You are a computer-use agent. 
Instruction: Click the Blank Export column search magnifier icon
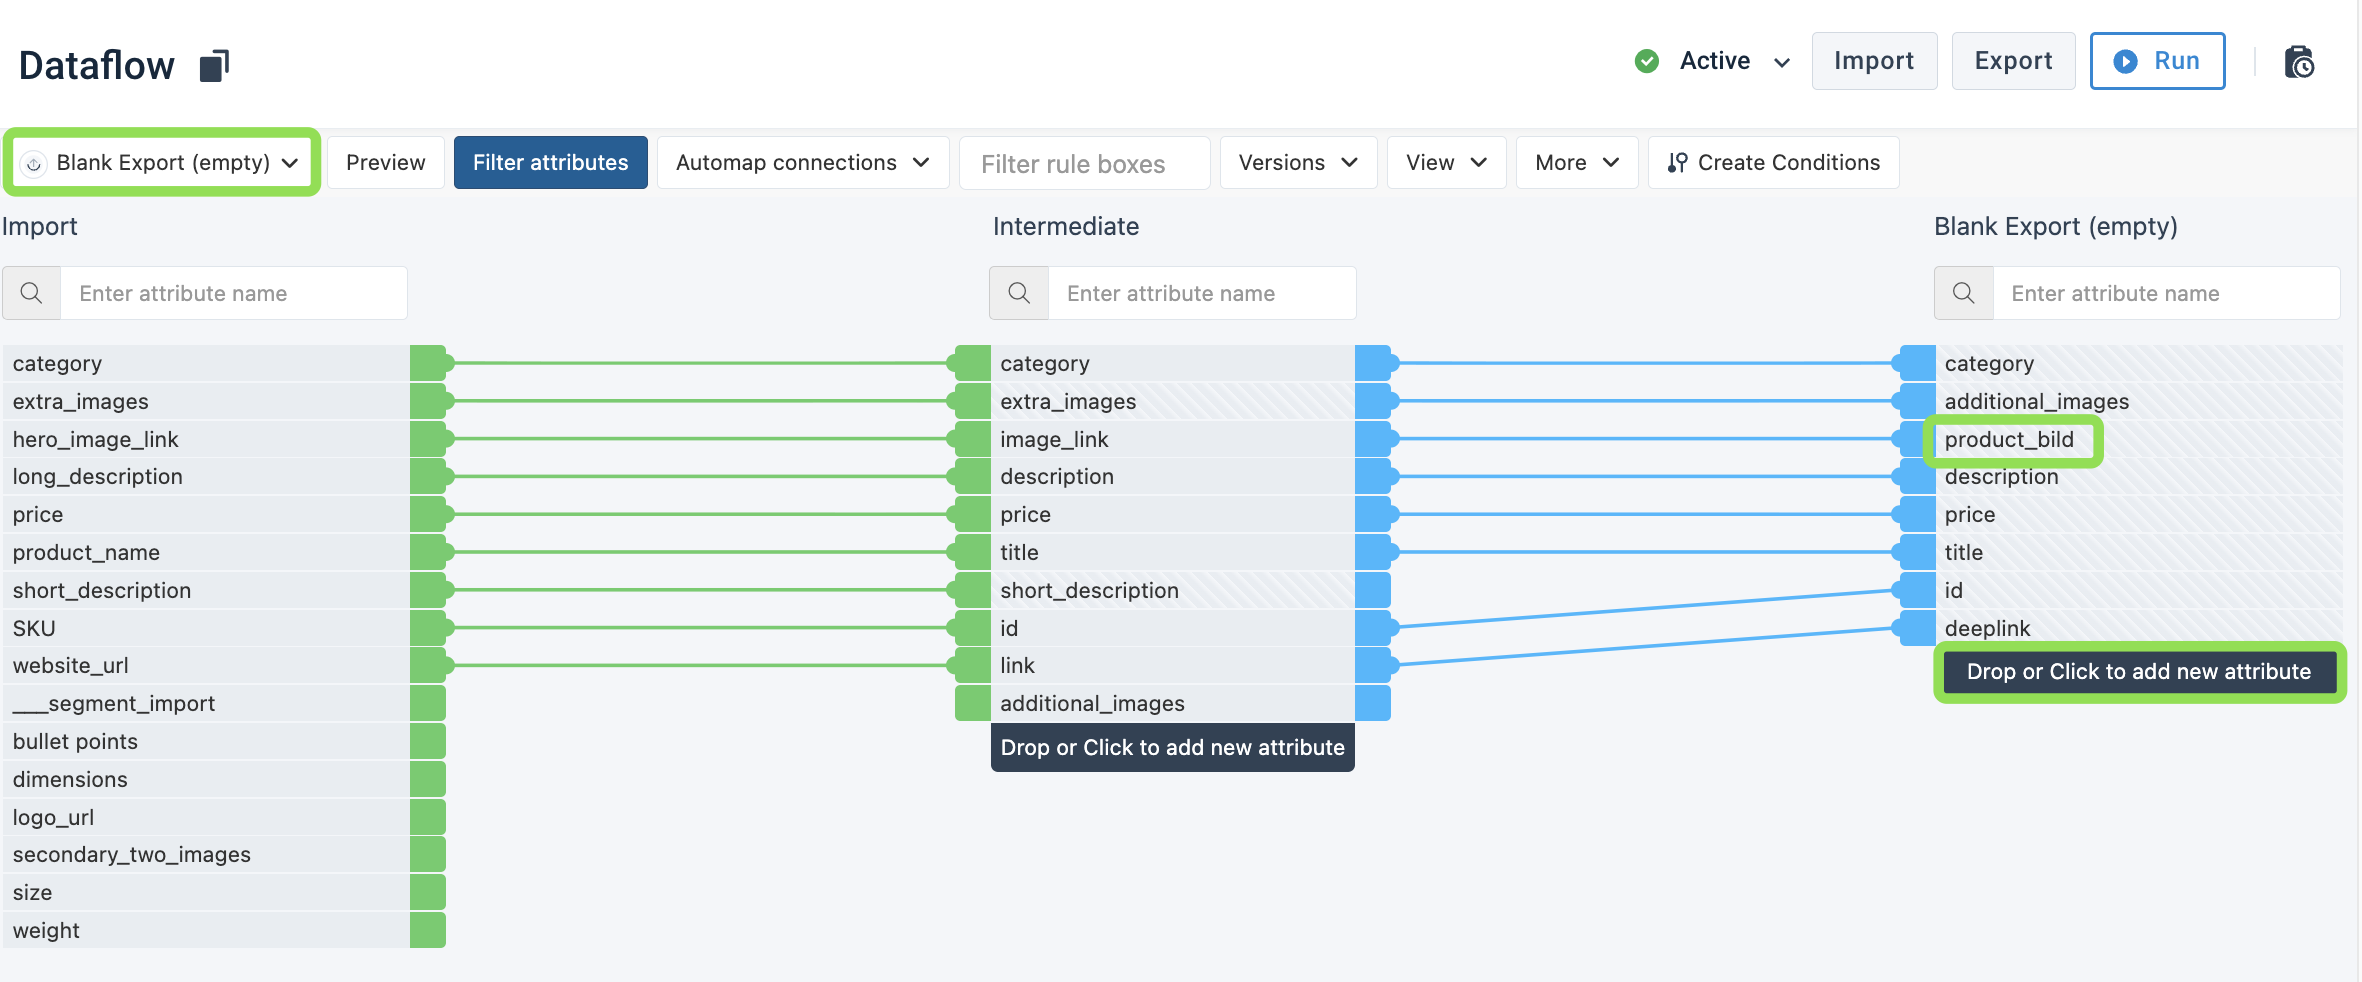click(1964, 293)
